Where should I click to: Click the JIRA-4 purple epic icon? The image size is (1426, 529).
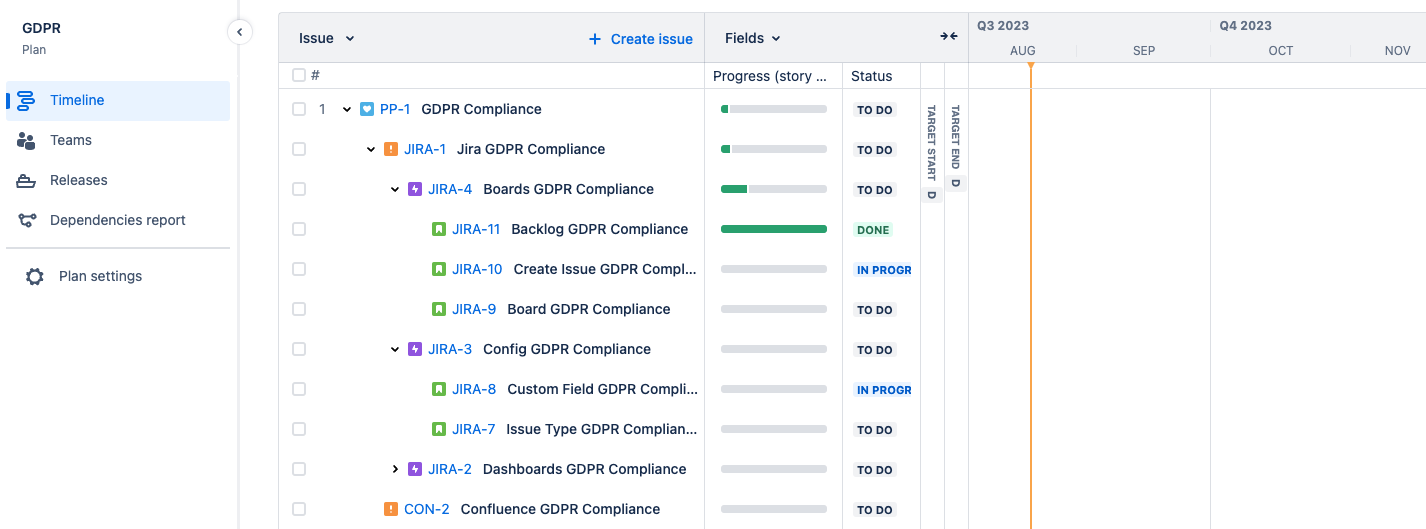tap(415, 189)
